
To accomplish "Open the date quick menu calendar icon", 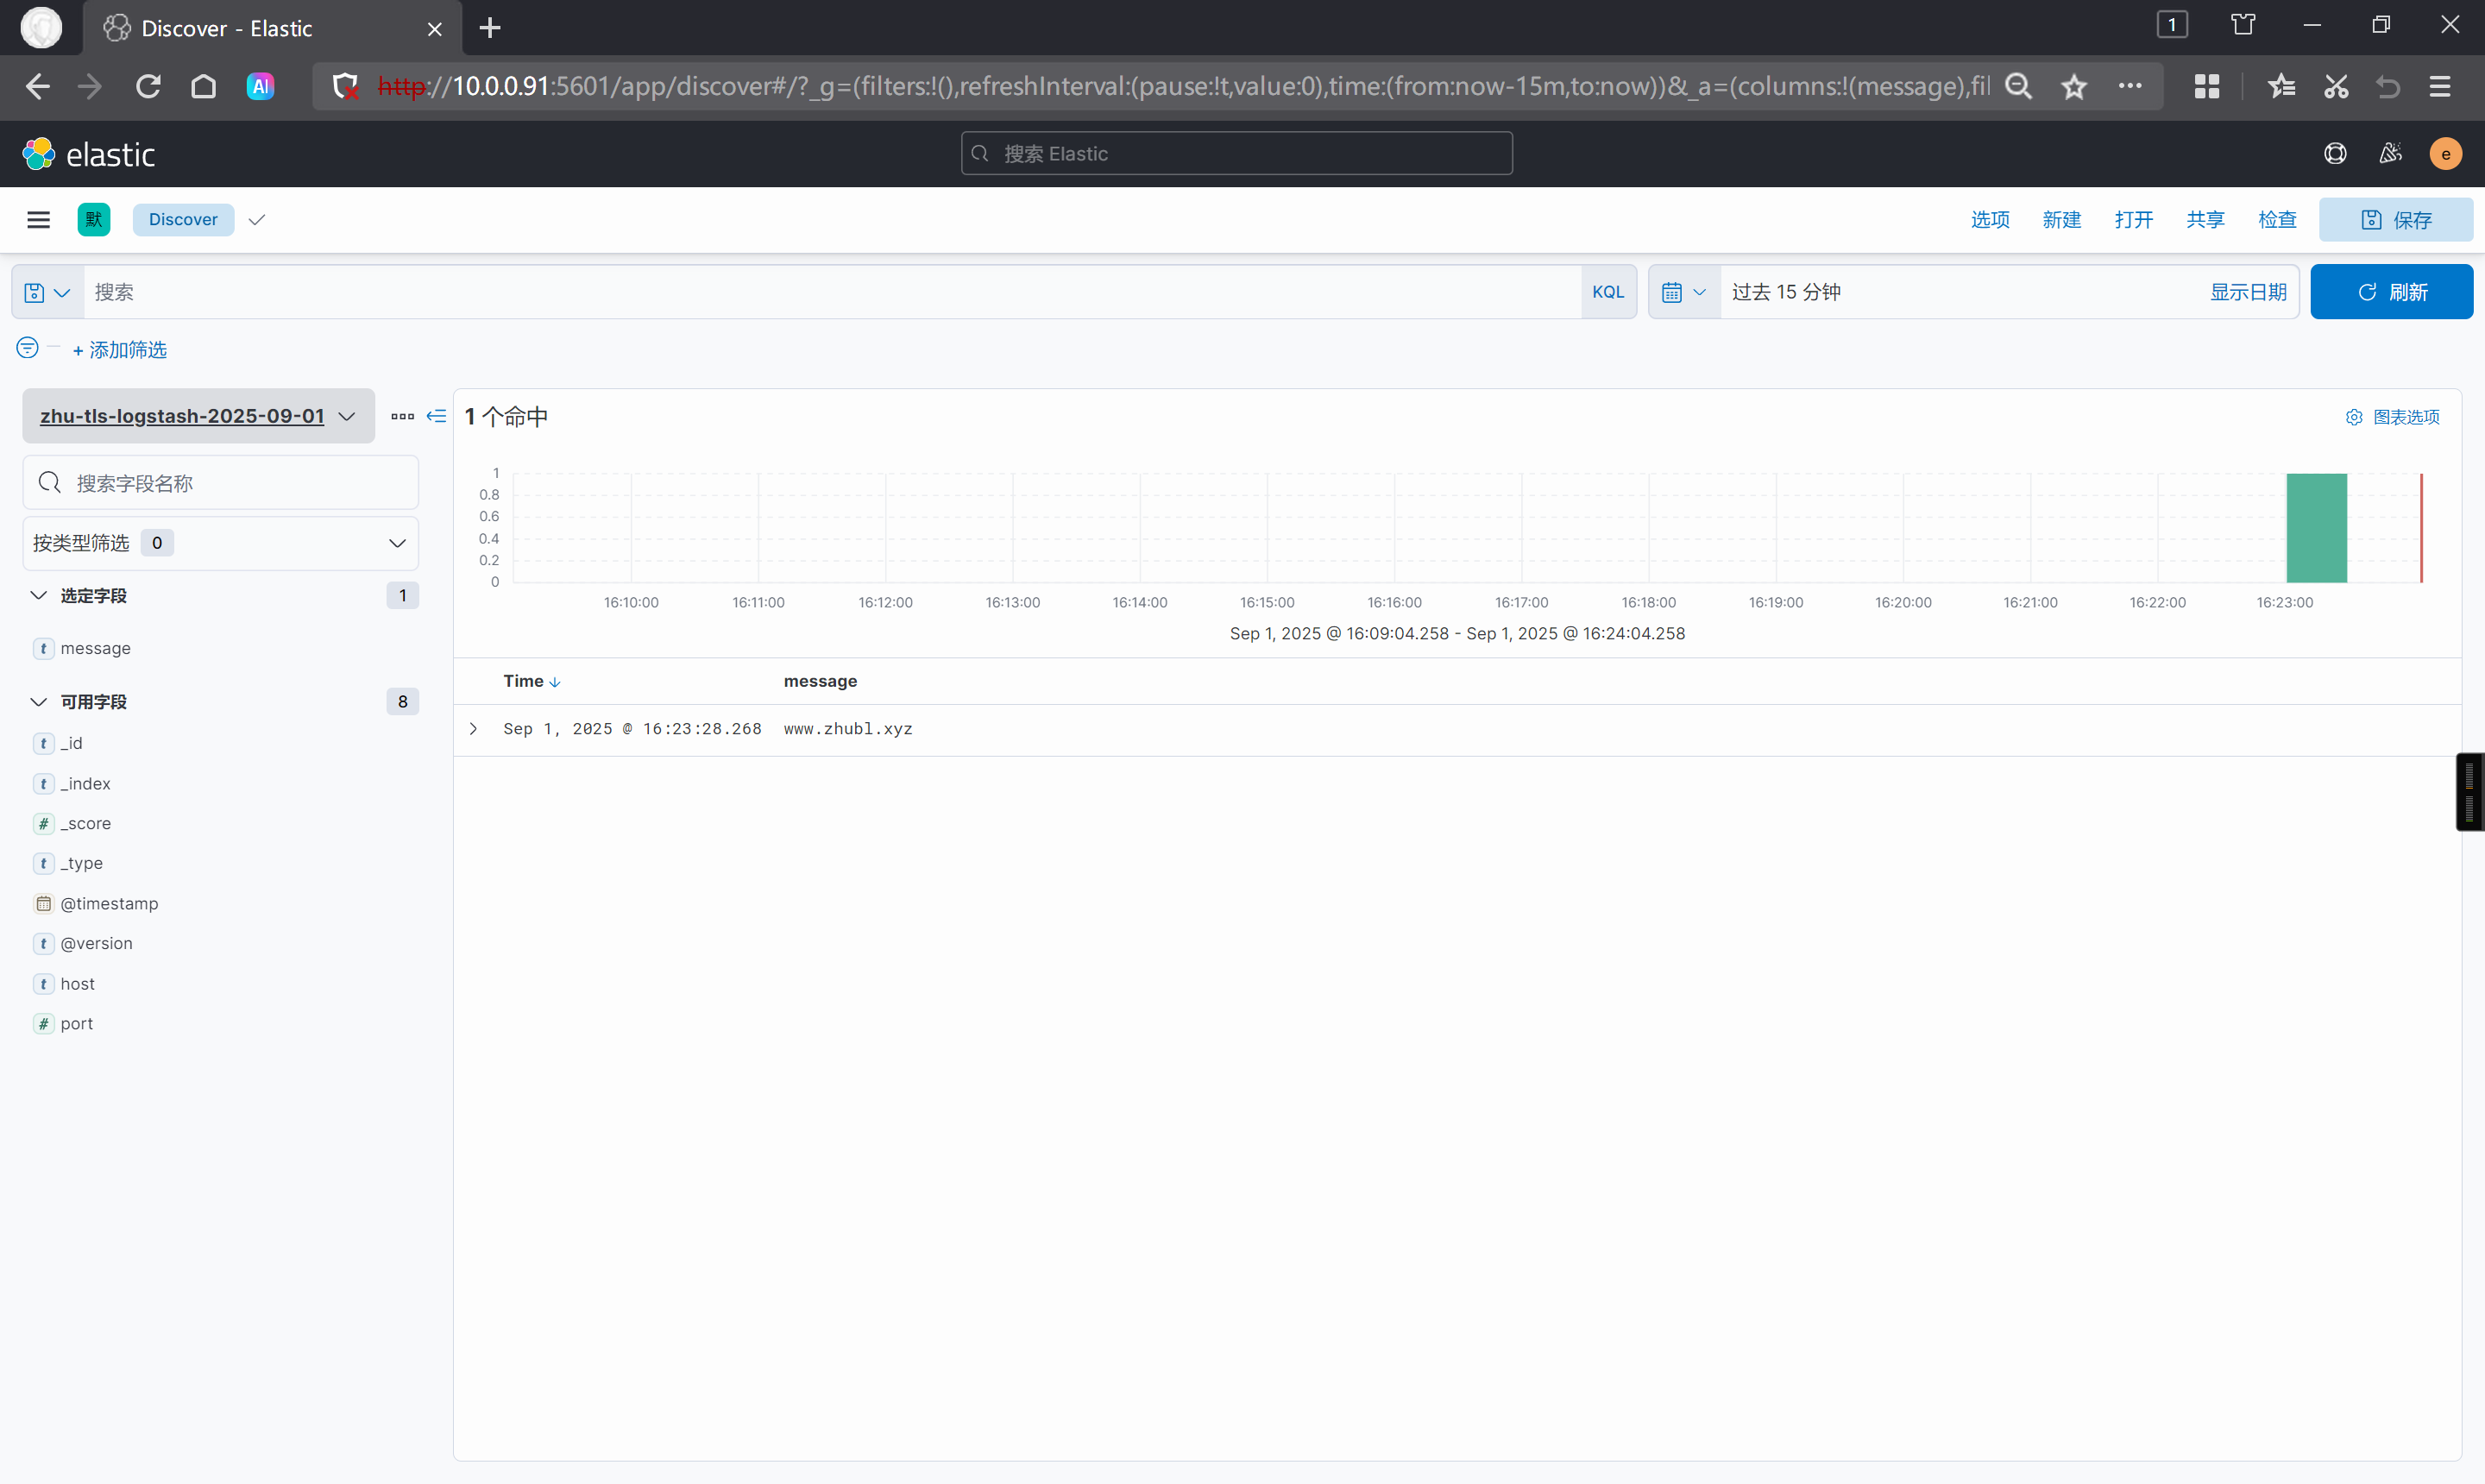I will (x=1684, y=292).
